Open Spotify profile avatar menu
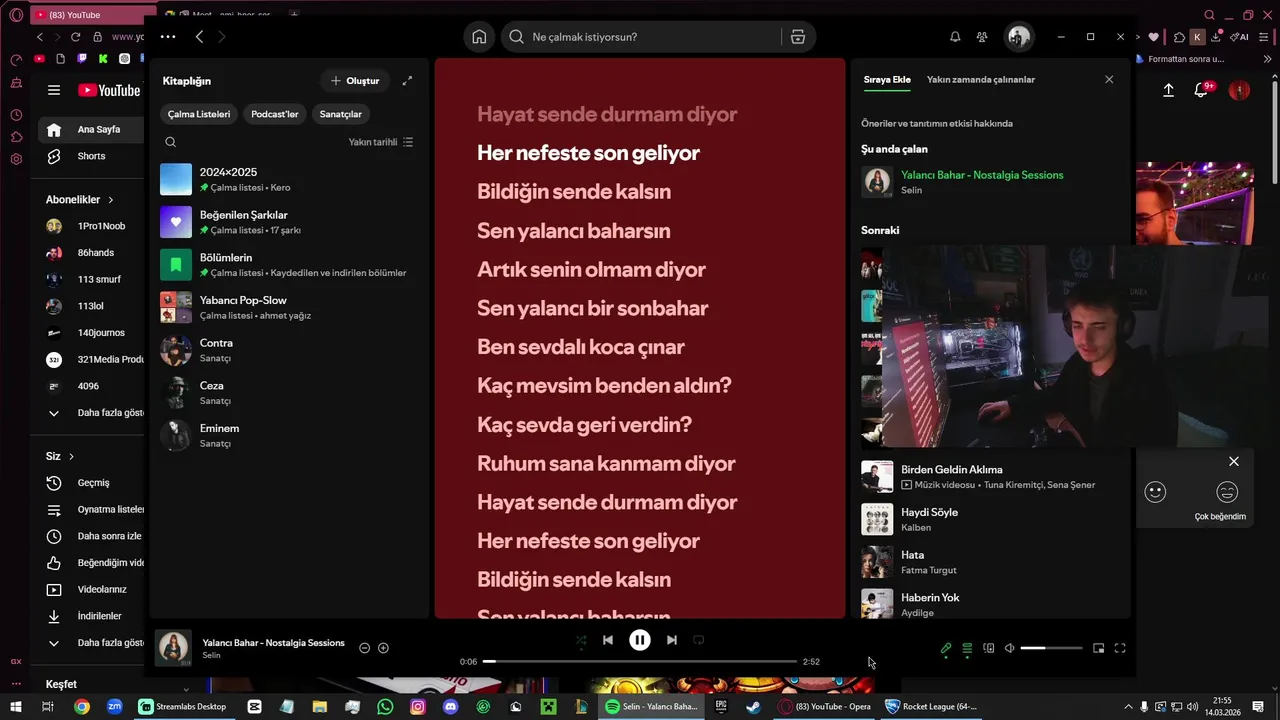Screen dimensions: 1280x720 (1019, 37)
